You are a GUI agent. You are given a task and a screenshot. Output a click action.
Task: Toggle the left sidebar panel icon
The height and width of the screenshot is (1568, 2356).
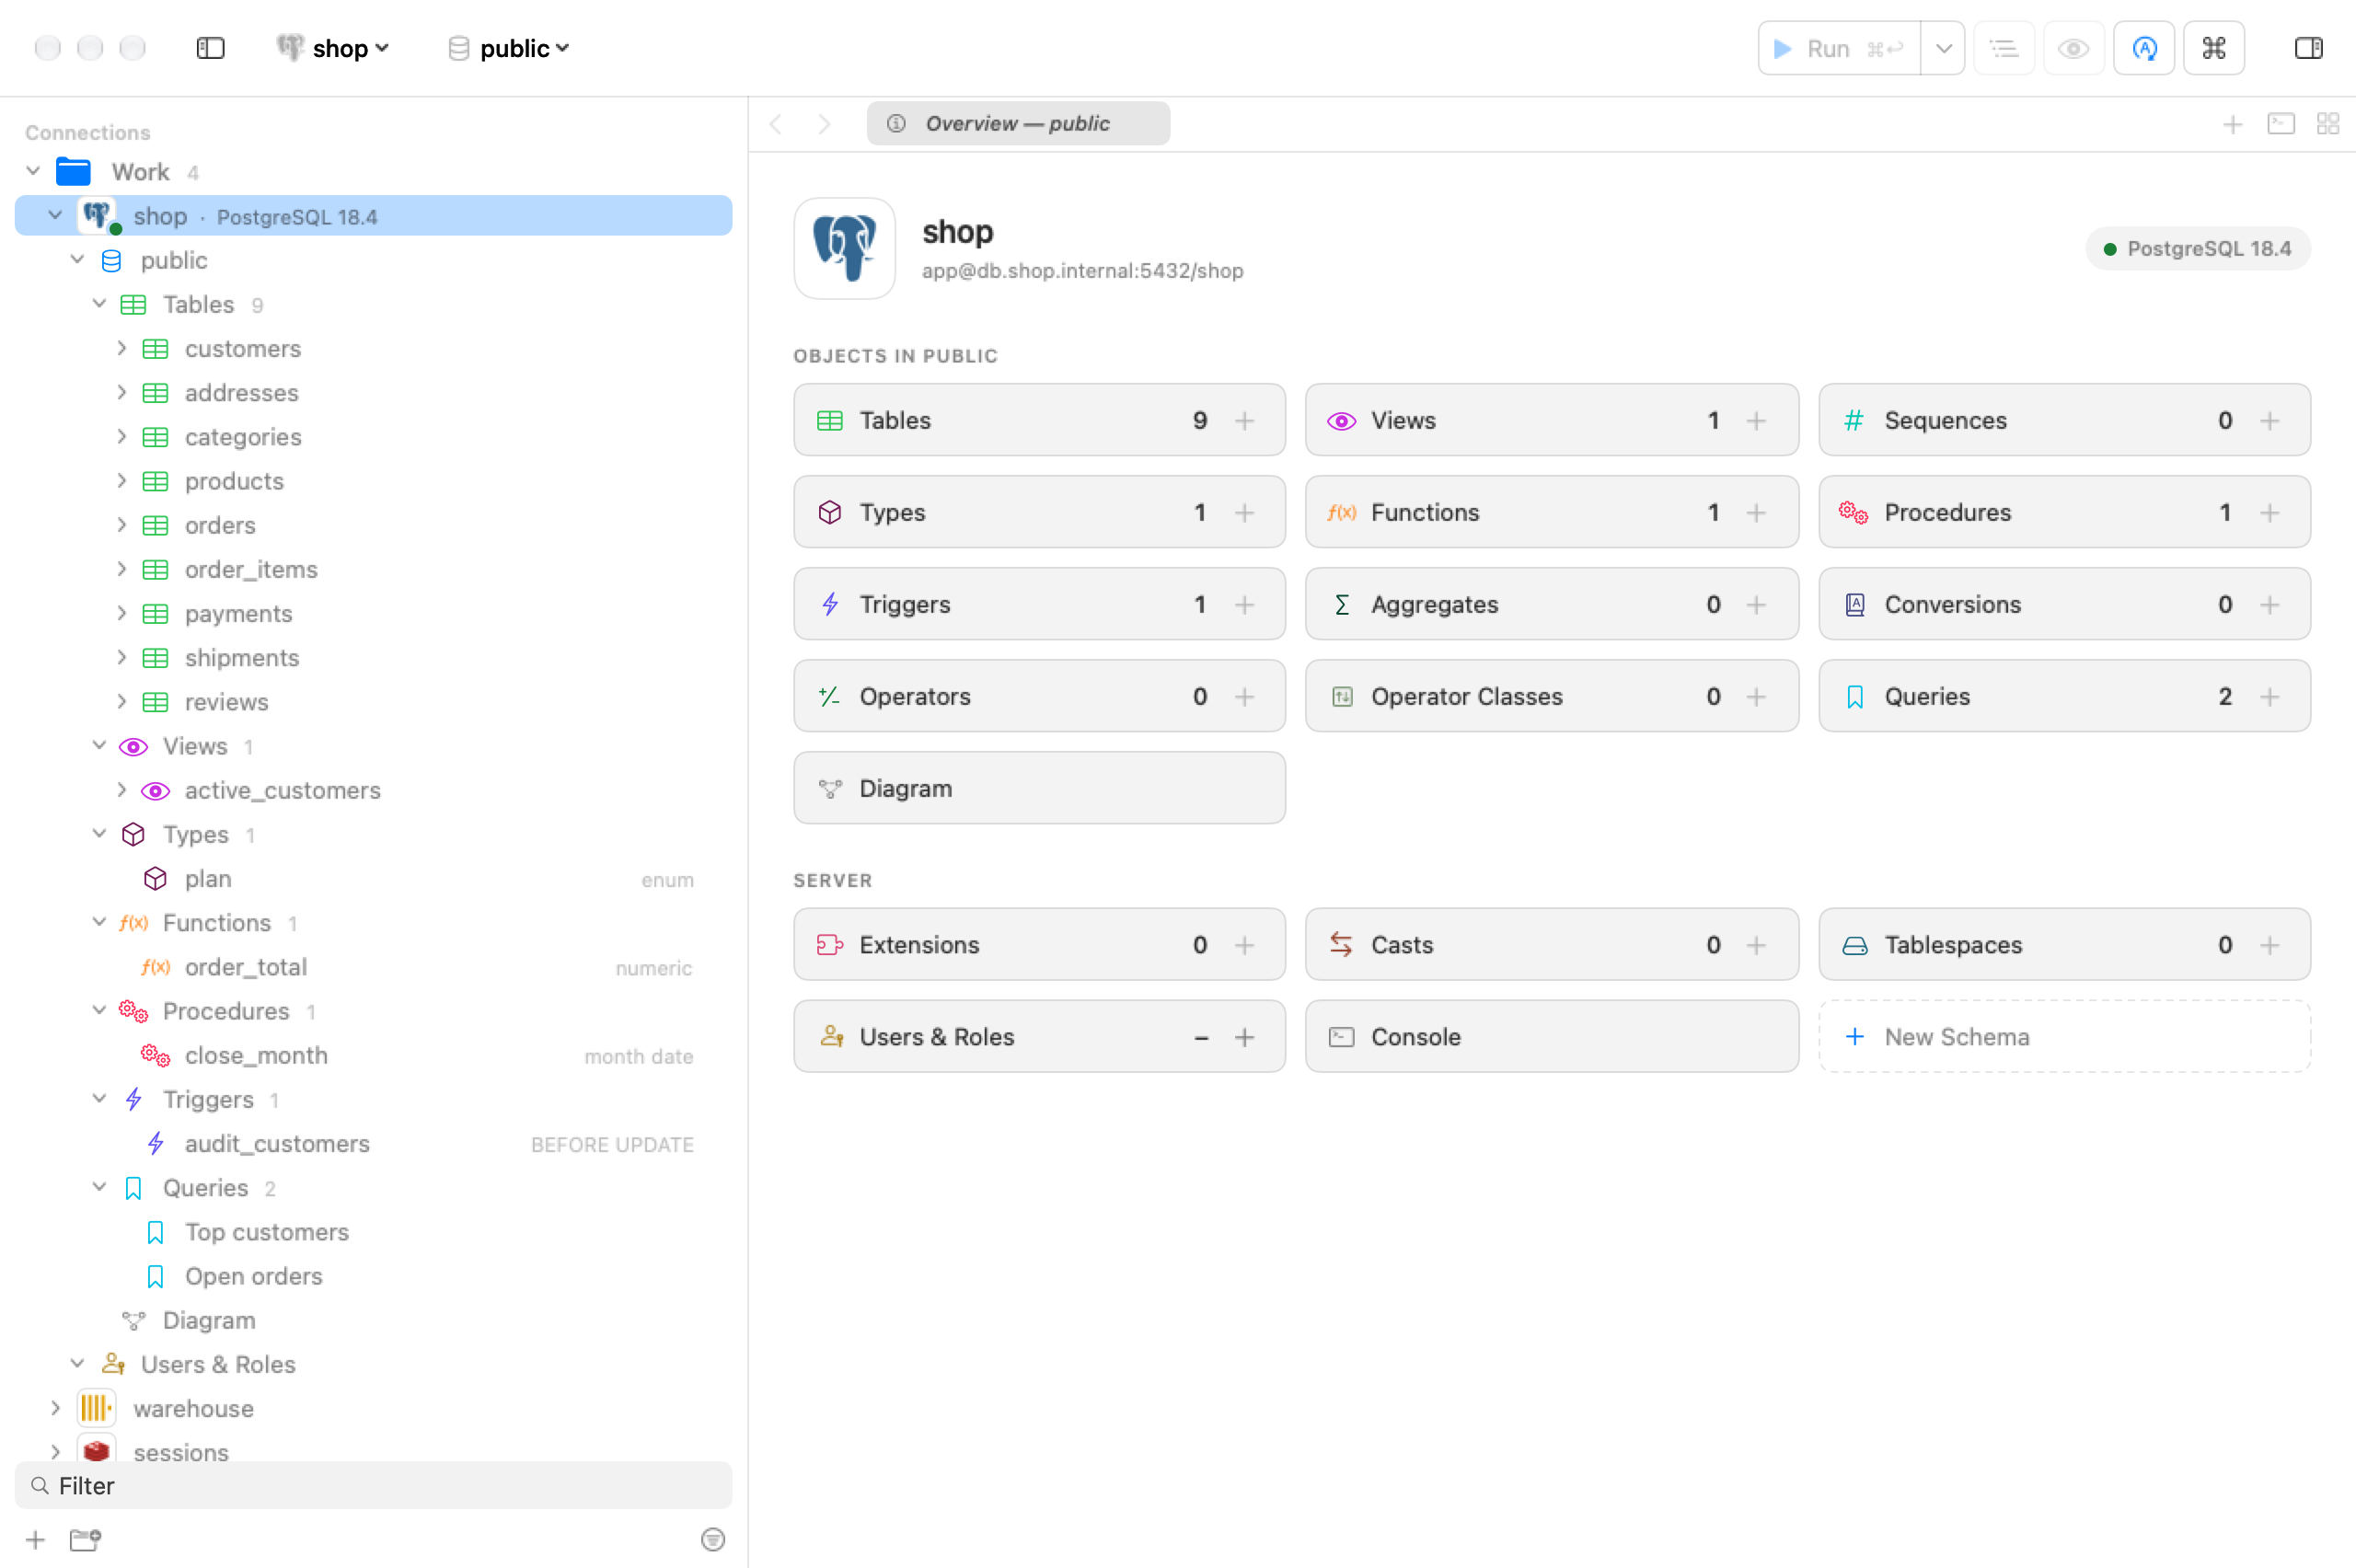210,48
